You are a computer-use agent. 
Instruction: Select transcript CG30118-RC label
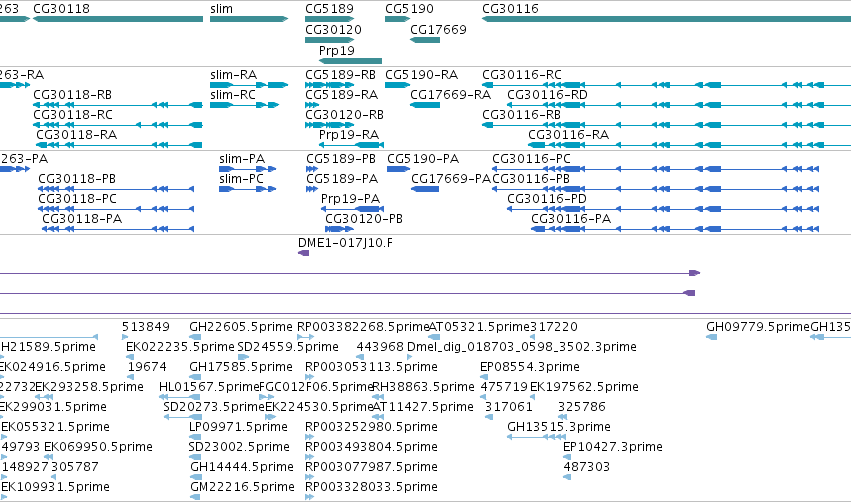point(73,115)
